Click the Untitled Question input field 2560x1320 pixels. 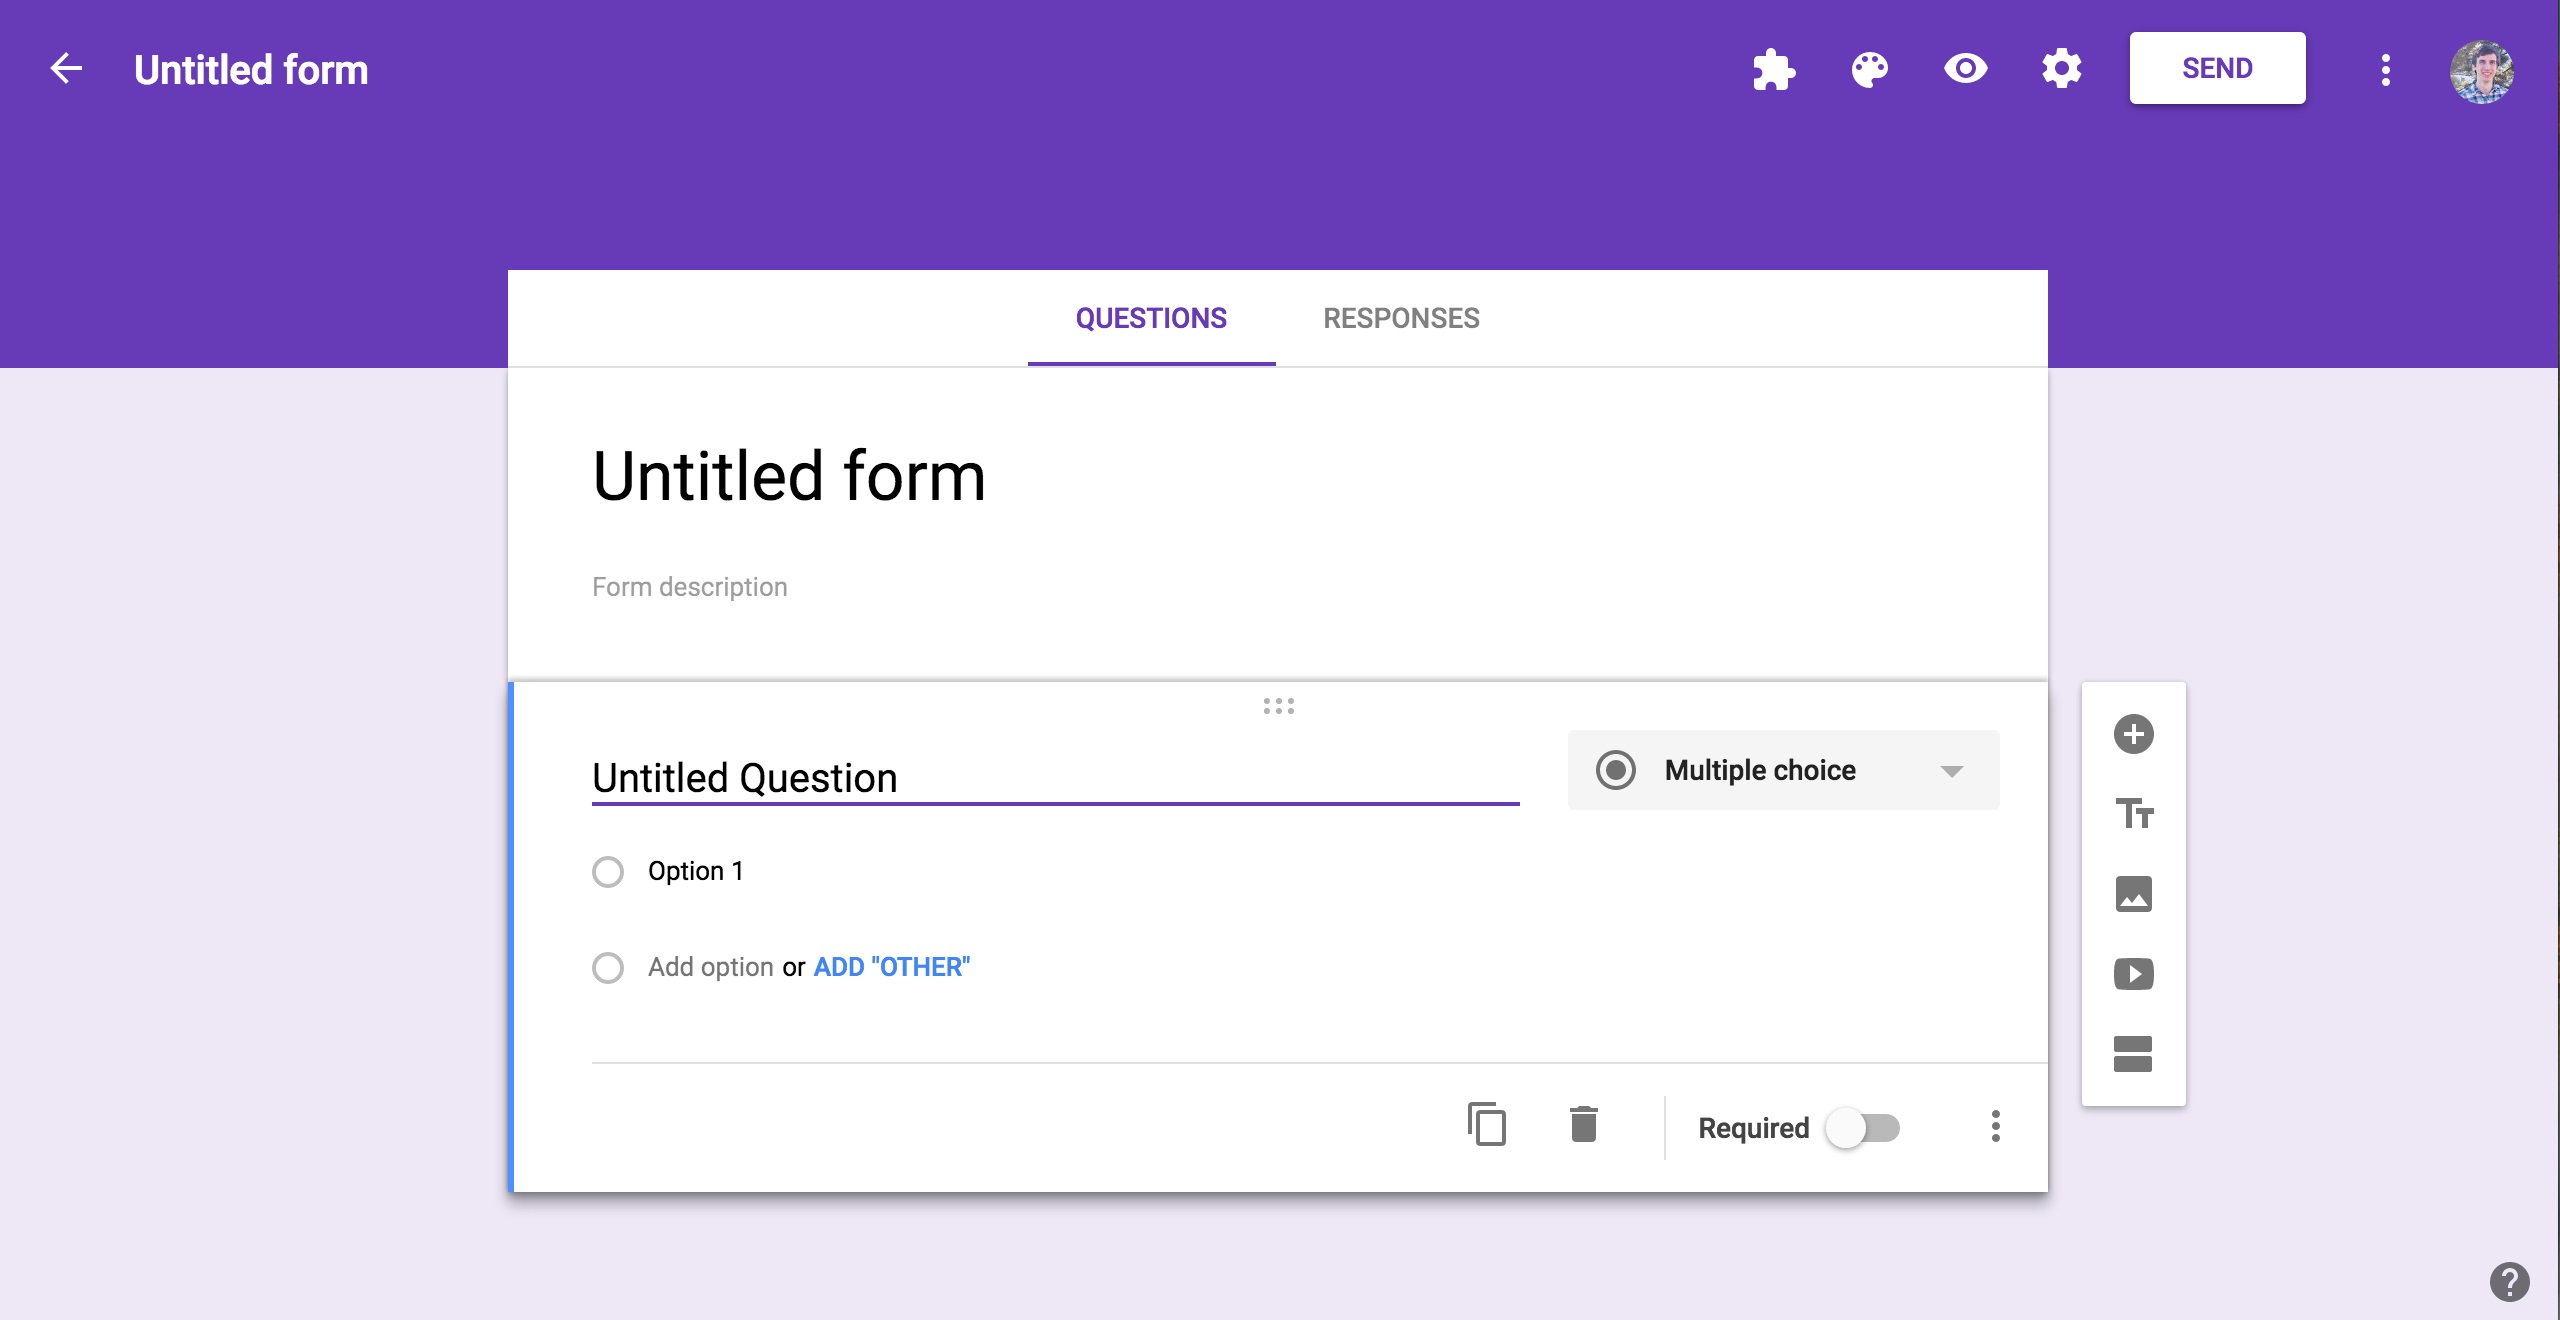(x=1055, y=776)
